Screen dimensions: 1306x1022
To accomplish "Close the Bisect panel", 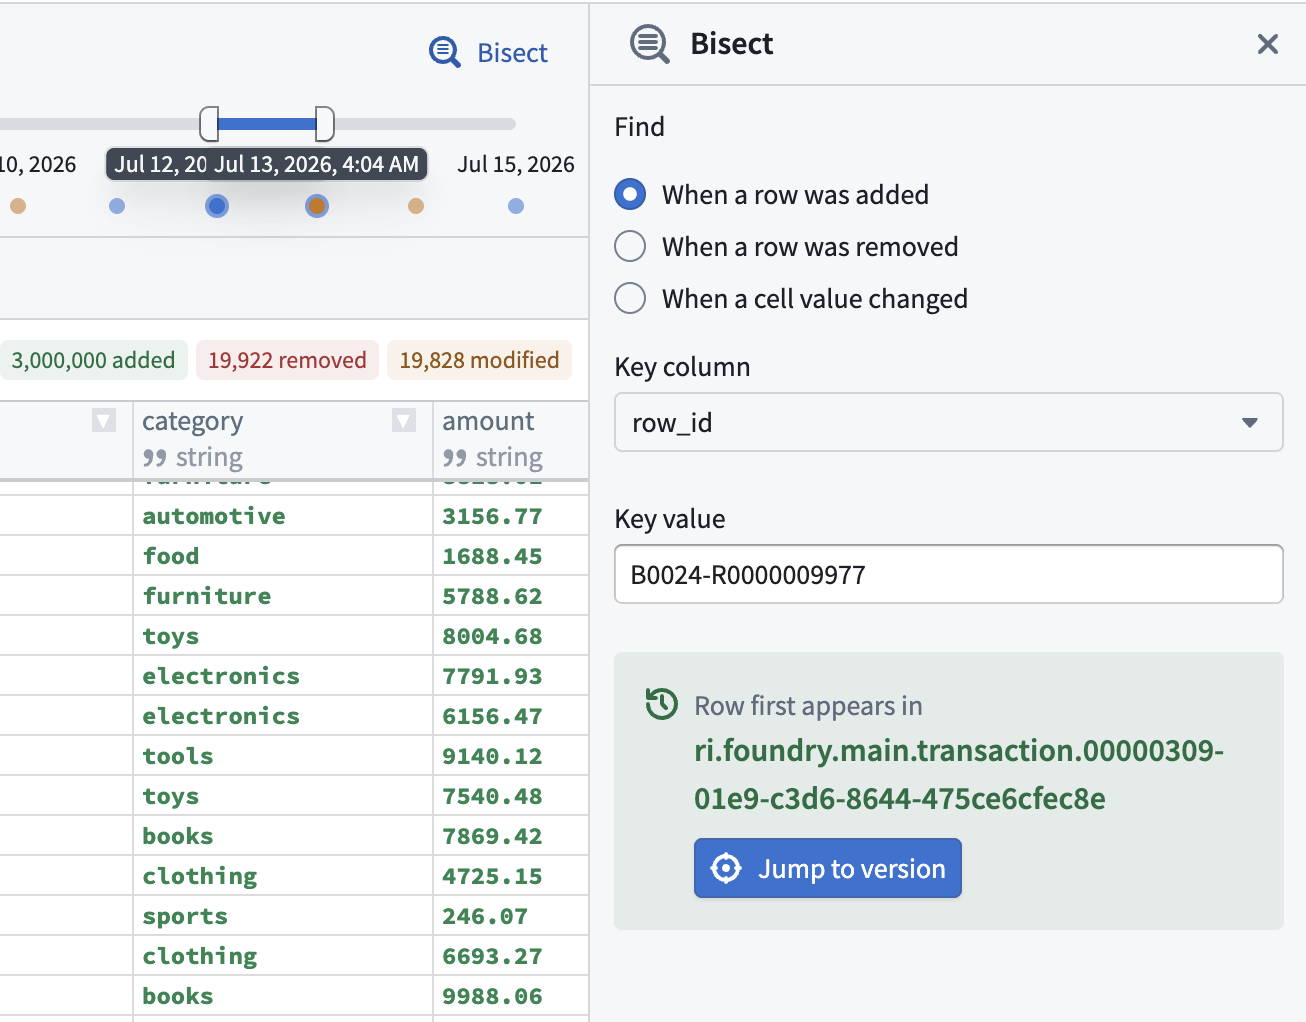I will coord(1267,44).
